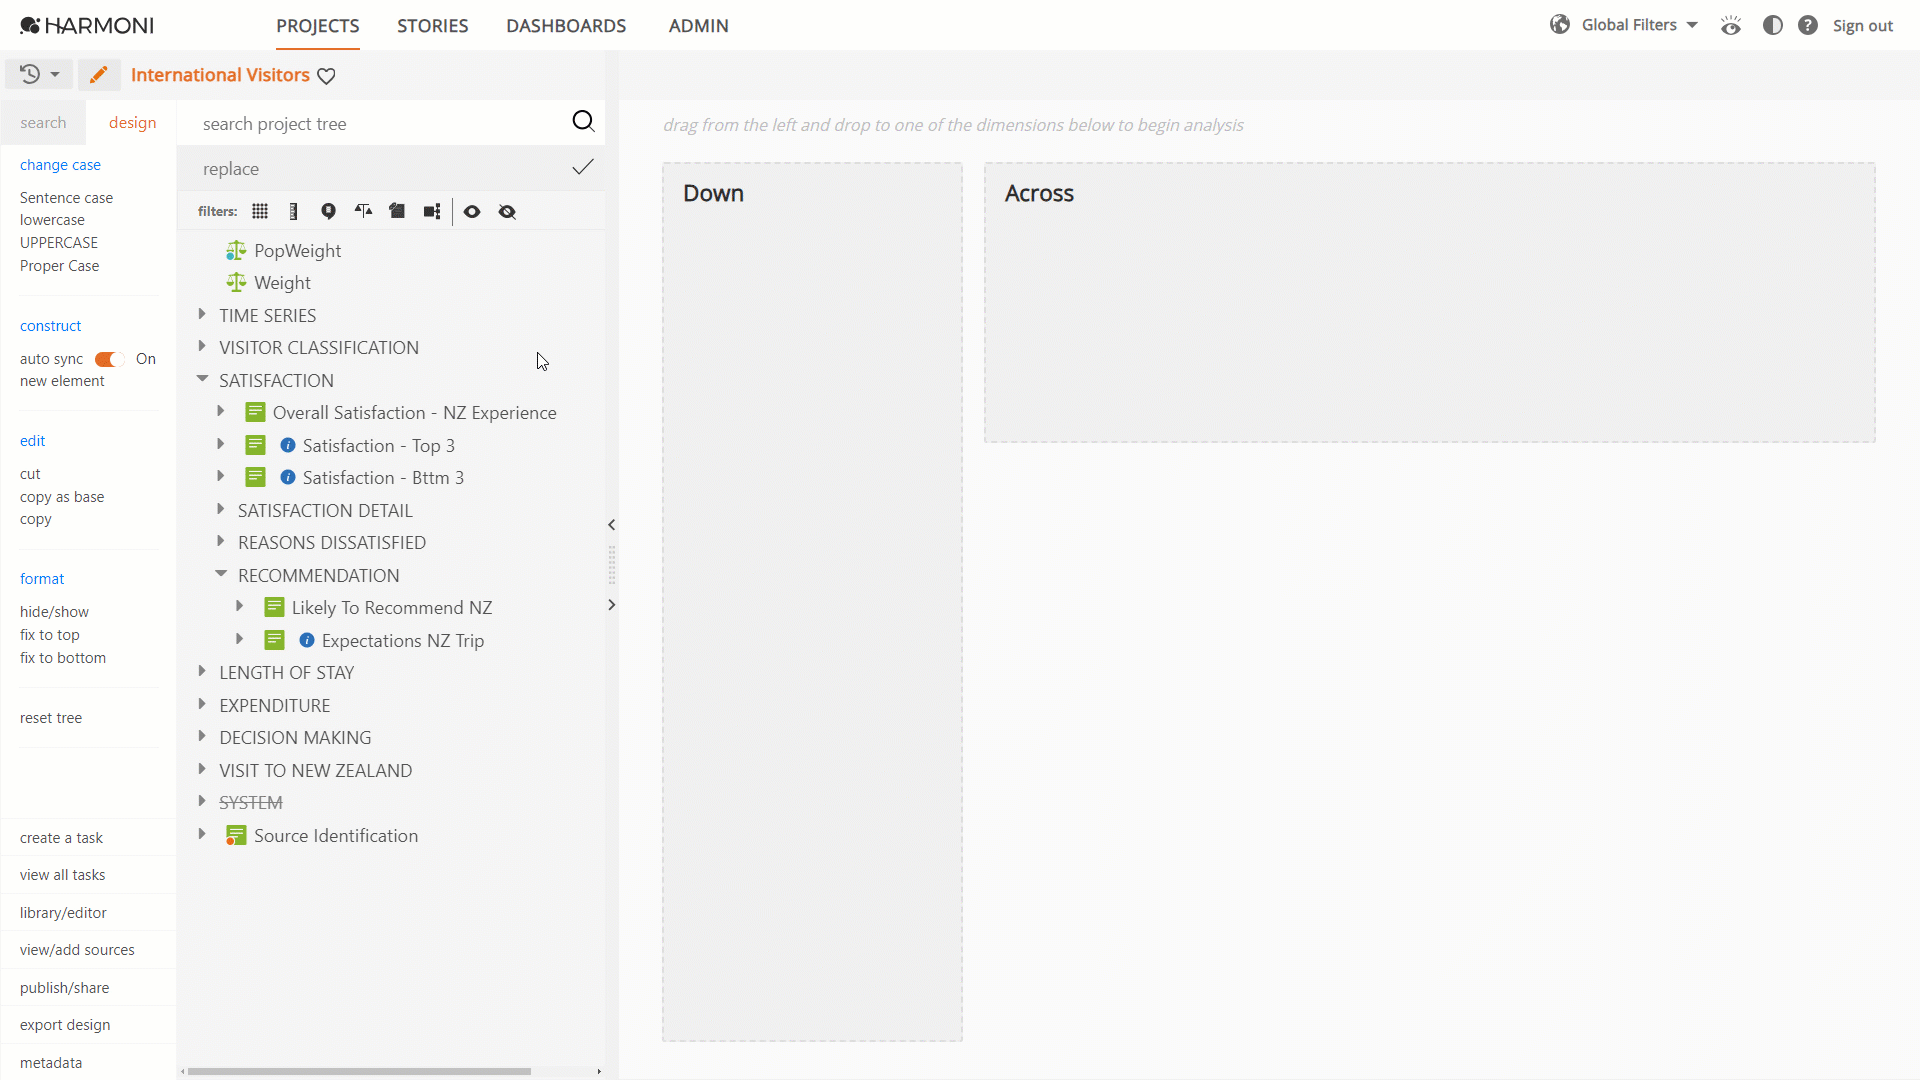Apply the balance scale weight filter icon
The image size is (1920, 1080).
[x=363, y=211]
